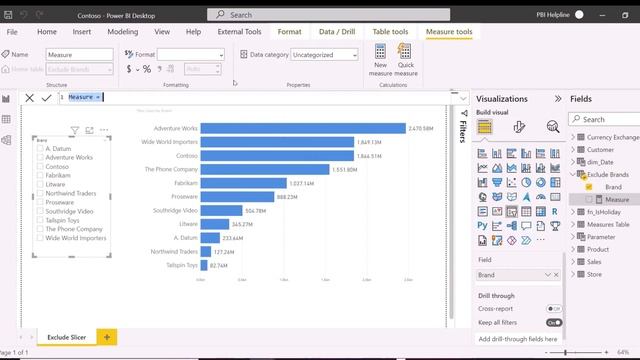Expand the dim_Date table
Viewport: 640px width, 360px height.
coord(573,162)
